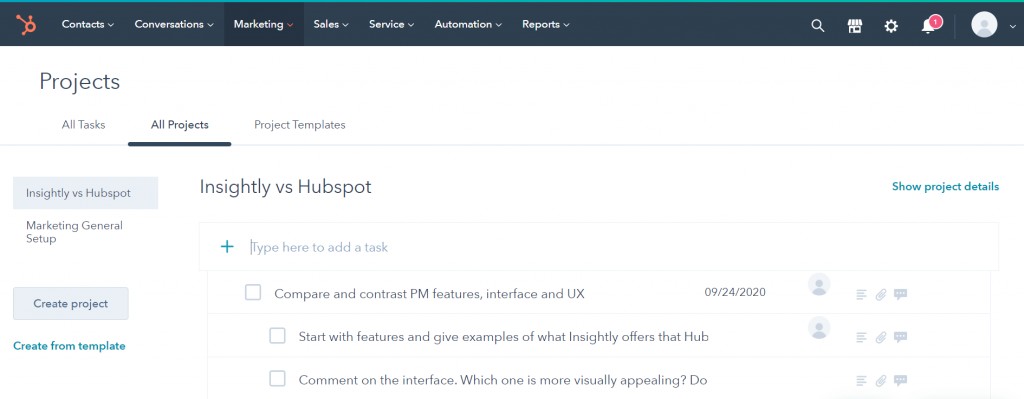Viewport: 1024px width, 399px height.
Task: Select Insightly vs Hubspot project in sidebar
Action: point(86,193)
